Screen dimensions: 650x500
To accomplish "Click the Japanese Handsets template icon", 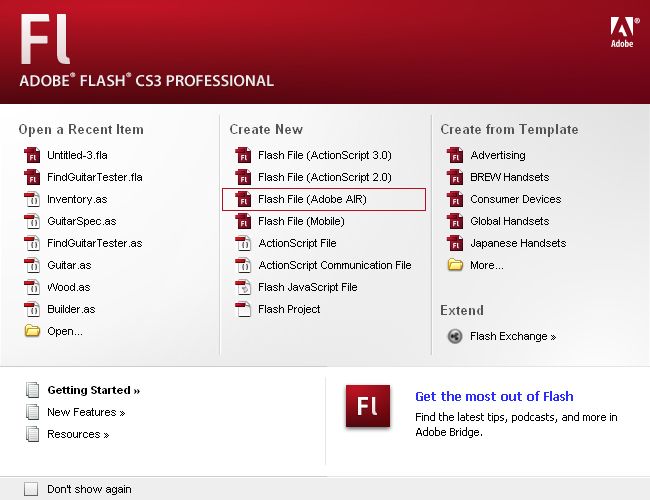I will click(455, 243).
